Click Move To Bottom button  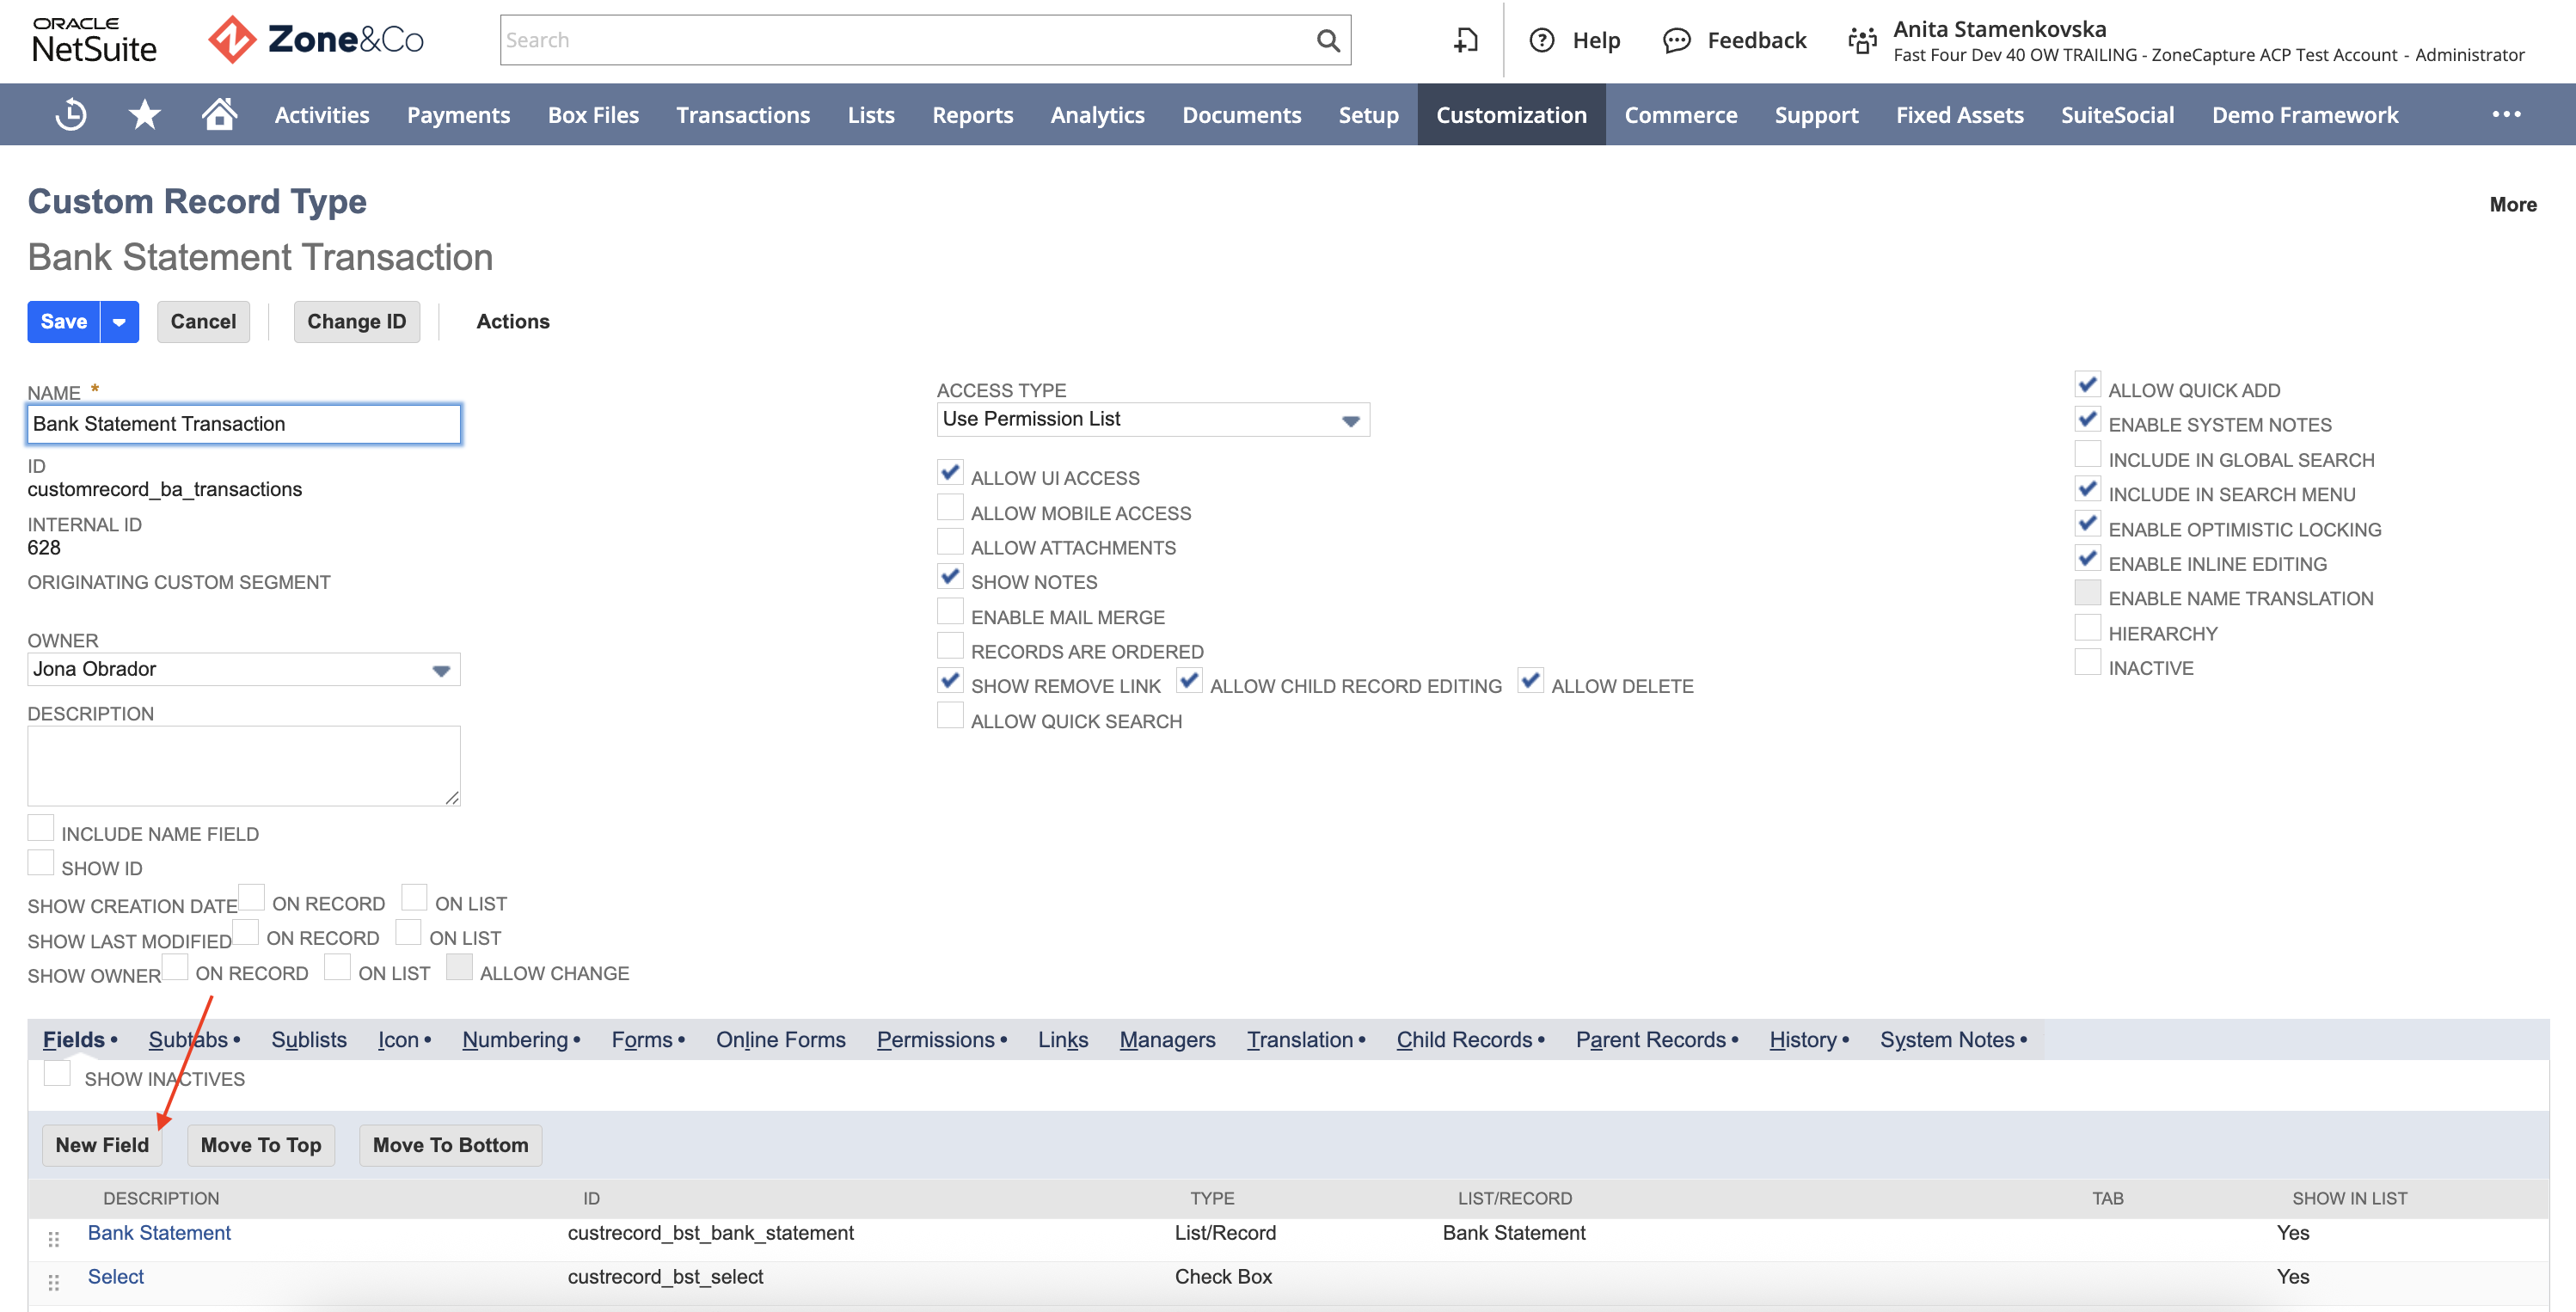450,1146
